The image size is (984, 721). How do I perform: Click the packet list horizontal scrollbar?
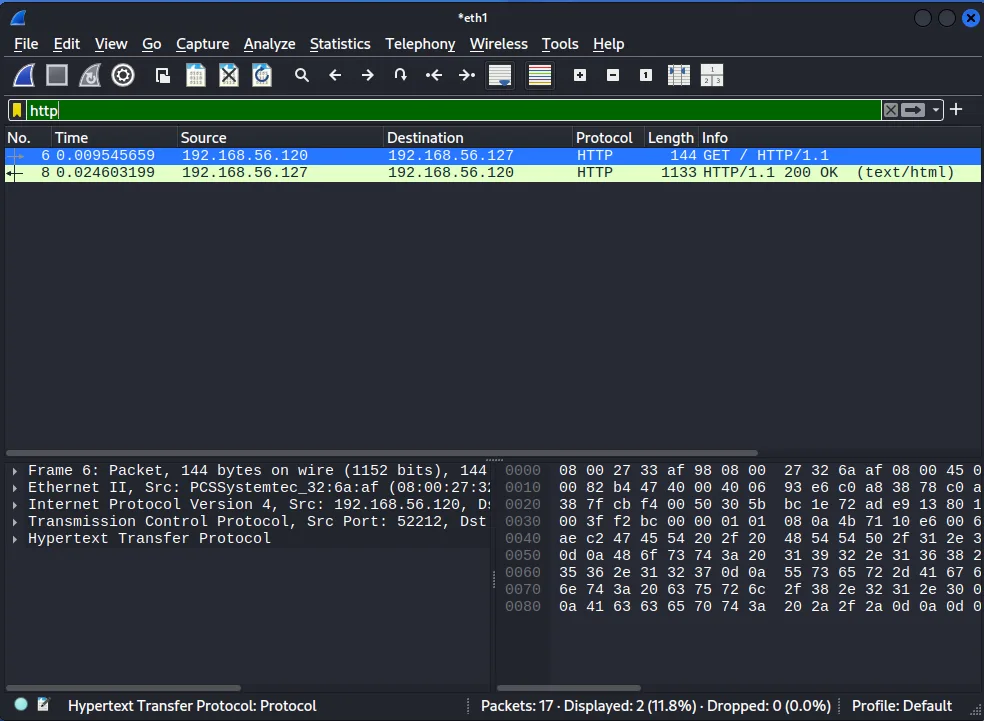[382, 452]
